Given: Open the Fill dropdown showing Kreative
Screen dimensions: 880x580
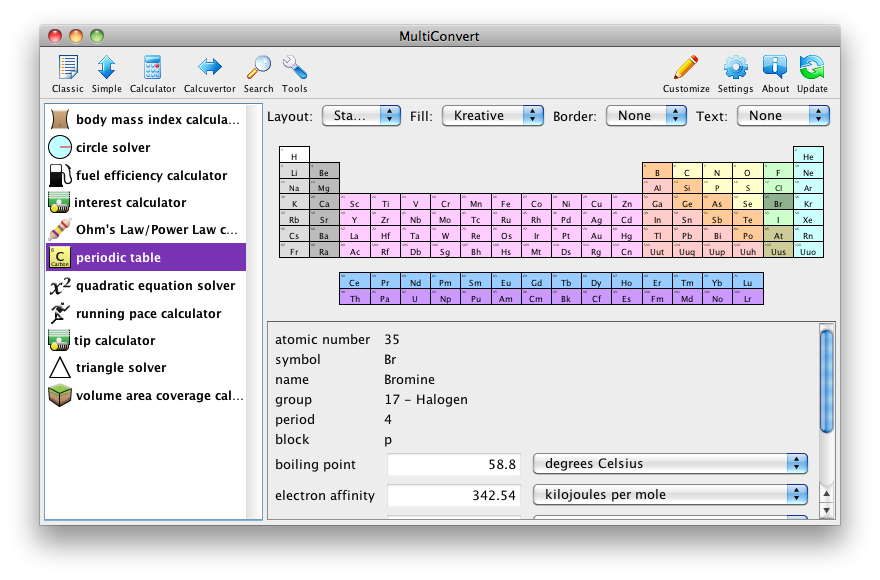Looking at the screenshot, I should [x=492, y=116].
